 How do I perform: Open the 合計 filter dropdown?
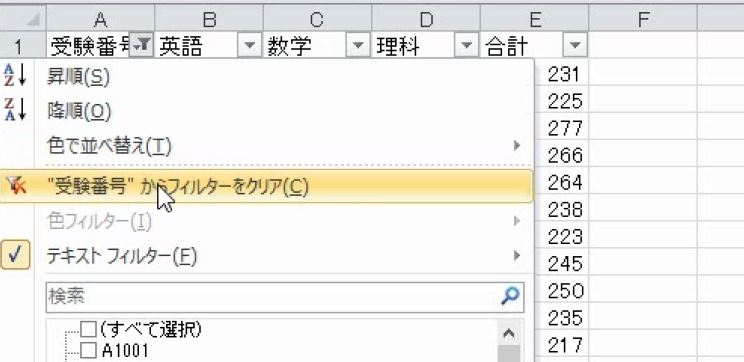[x=575, y=46]
